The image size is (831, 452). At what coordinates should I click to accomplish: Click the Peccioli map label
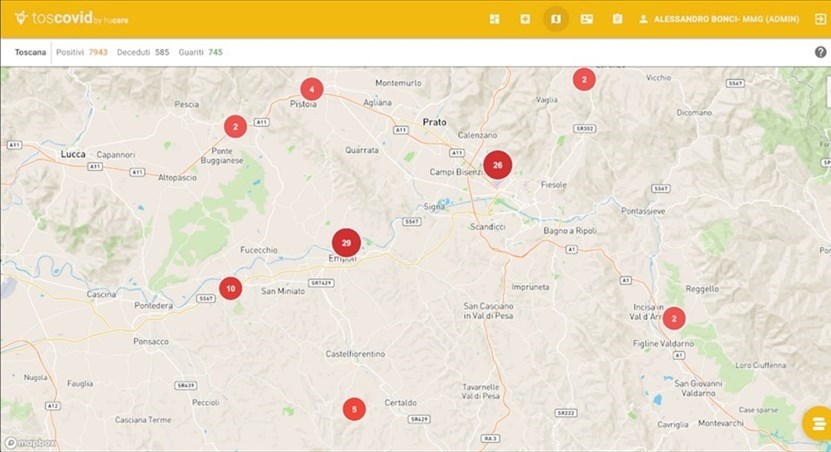coord(206,402)
